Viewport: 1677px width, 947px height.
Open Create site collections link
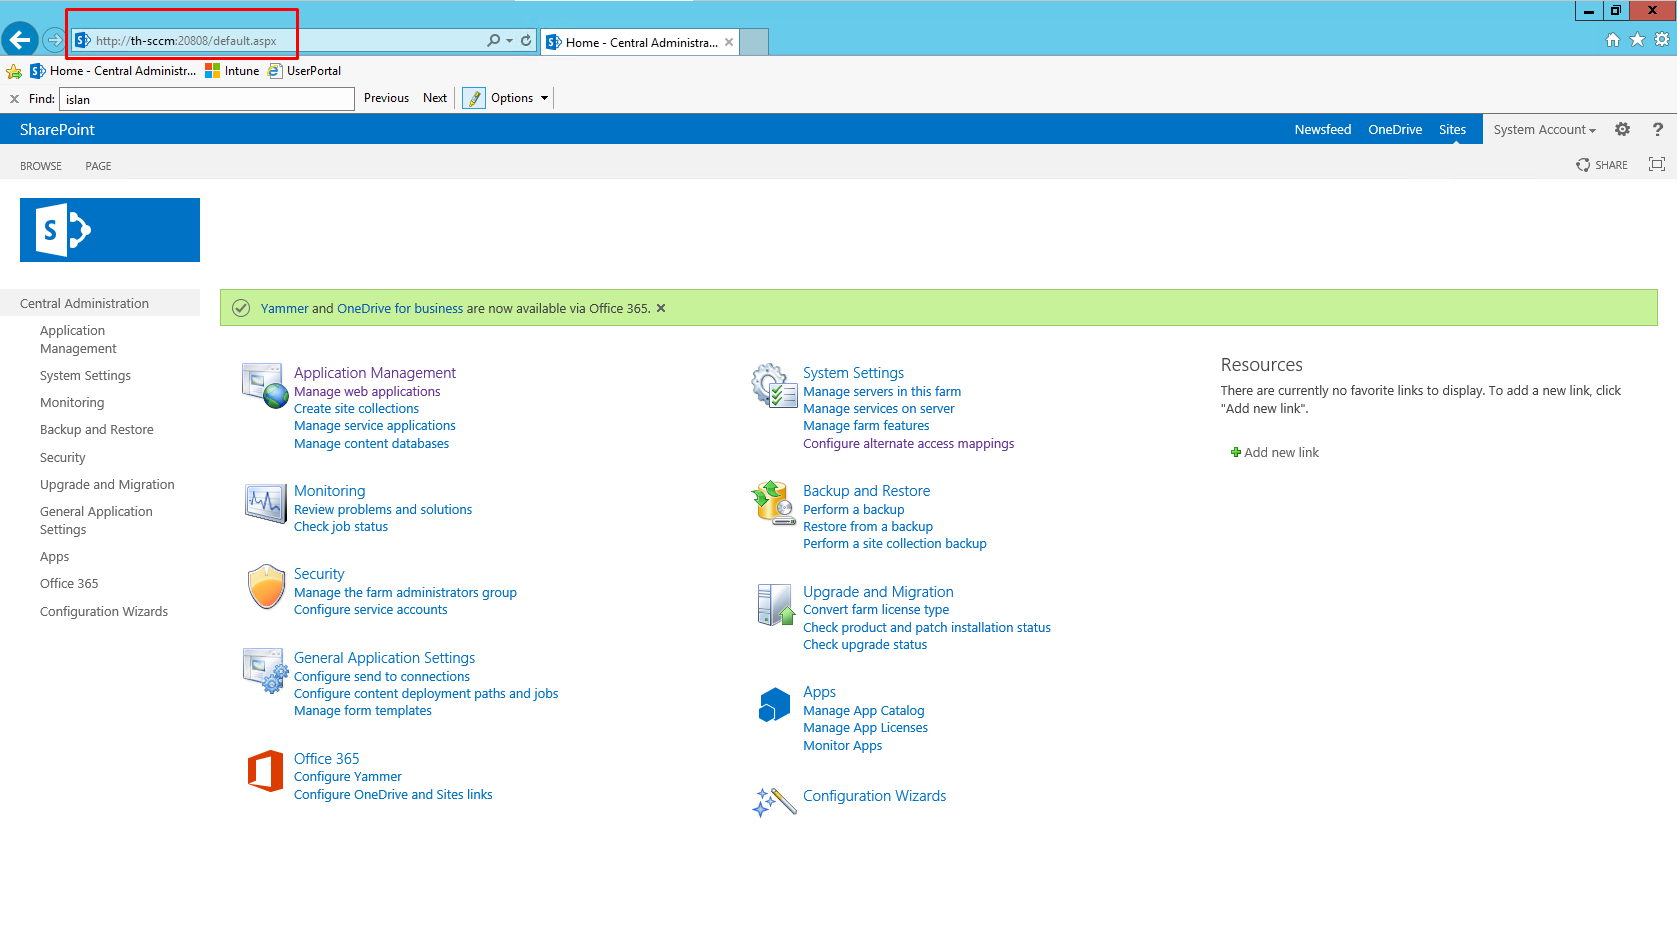(x=356, y=409)
